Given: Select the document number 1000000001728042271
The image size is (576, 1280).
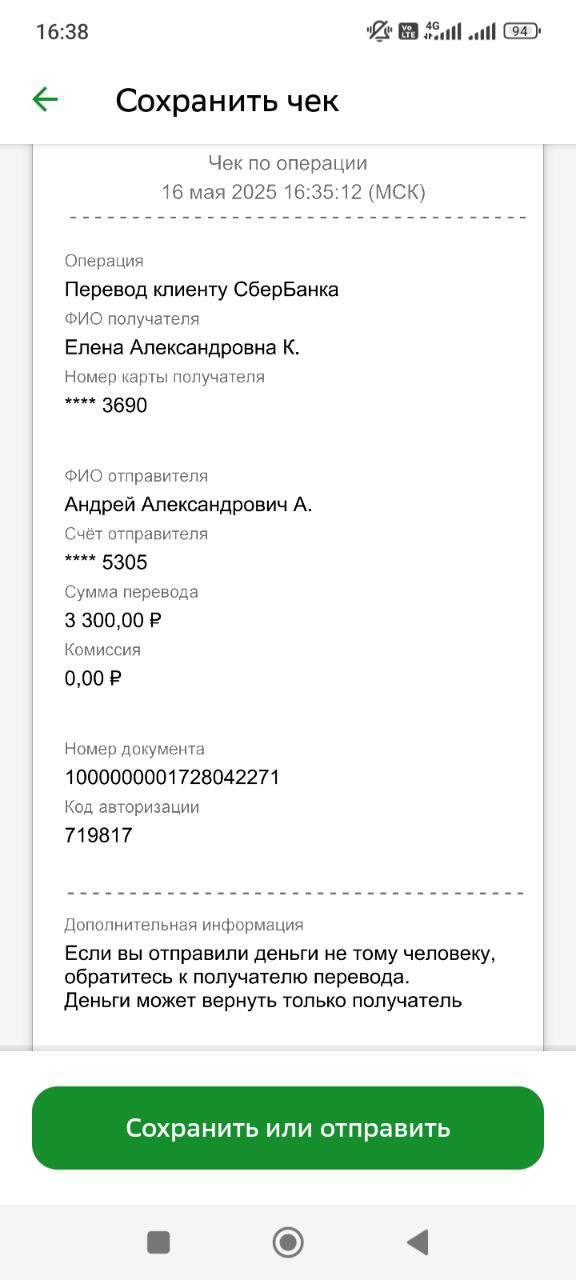Looking at the screenshot, I should [172, 777].
